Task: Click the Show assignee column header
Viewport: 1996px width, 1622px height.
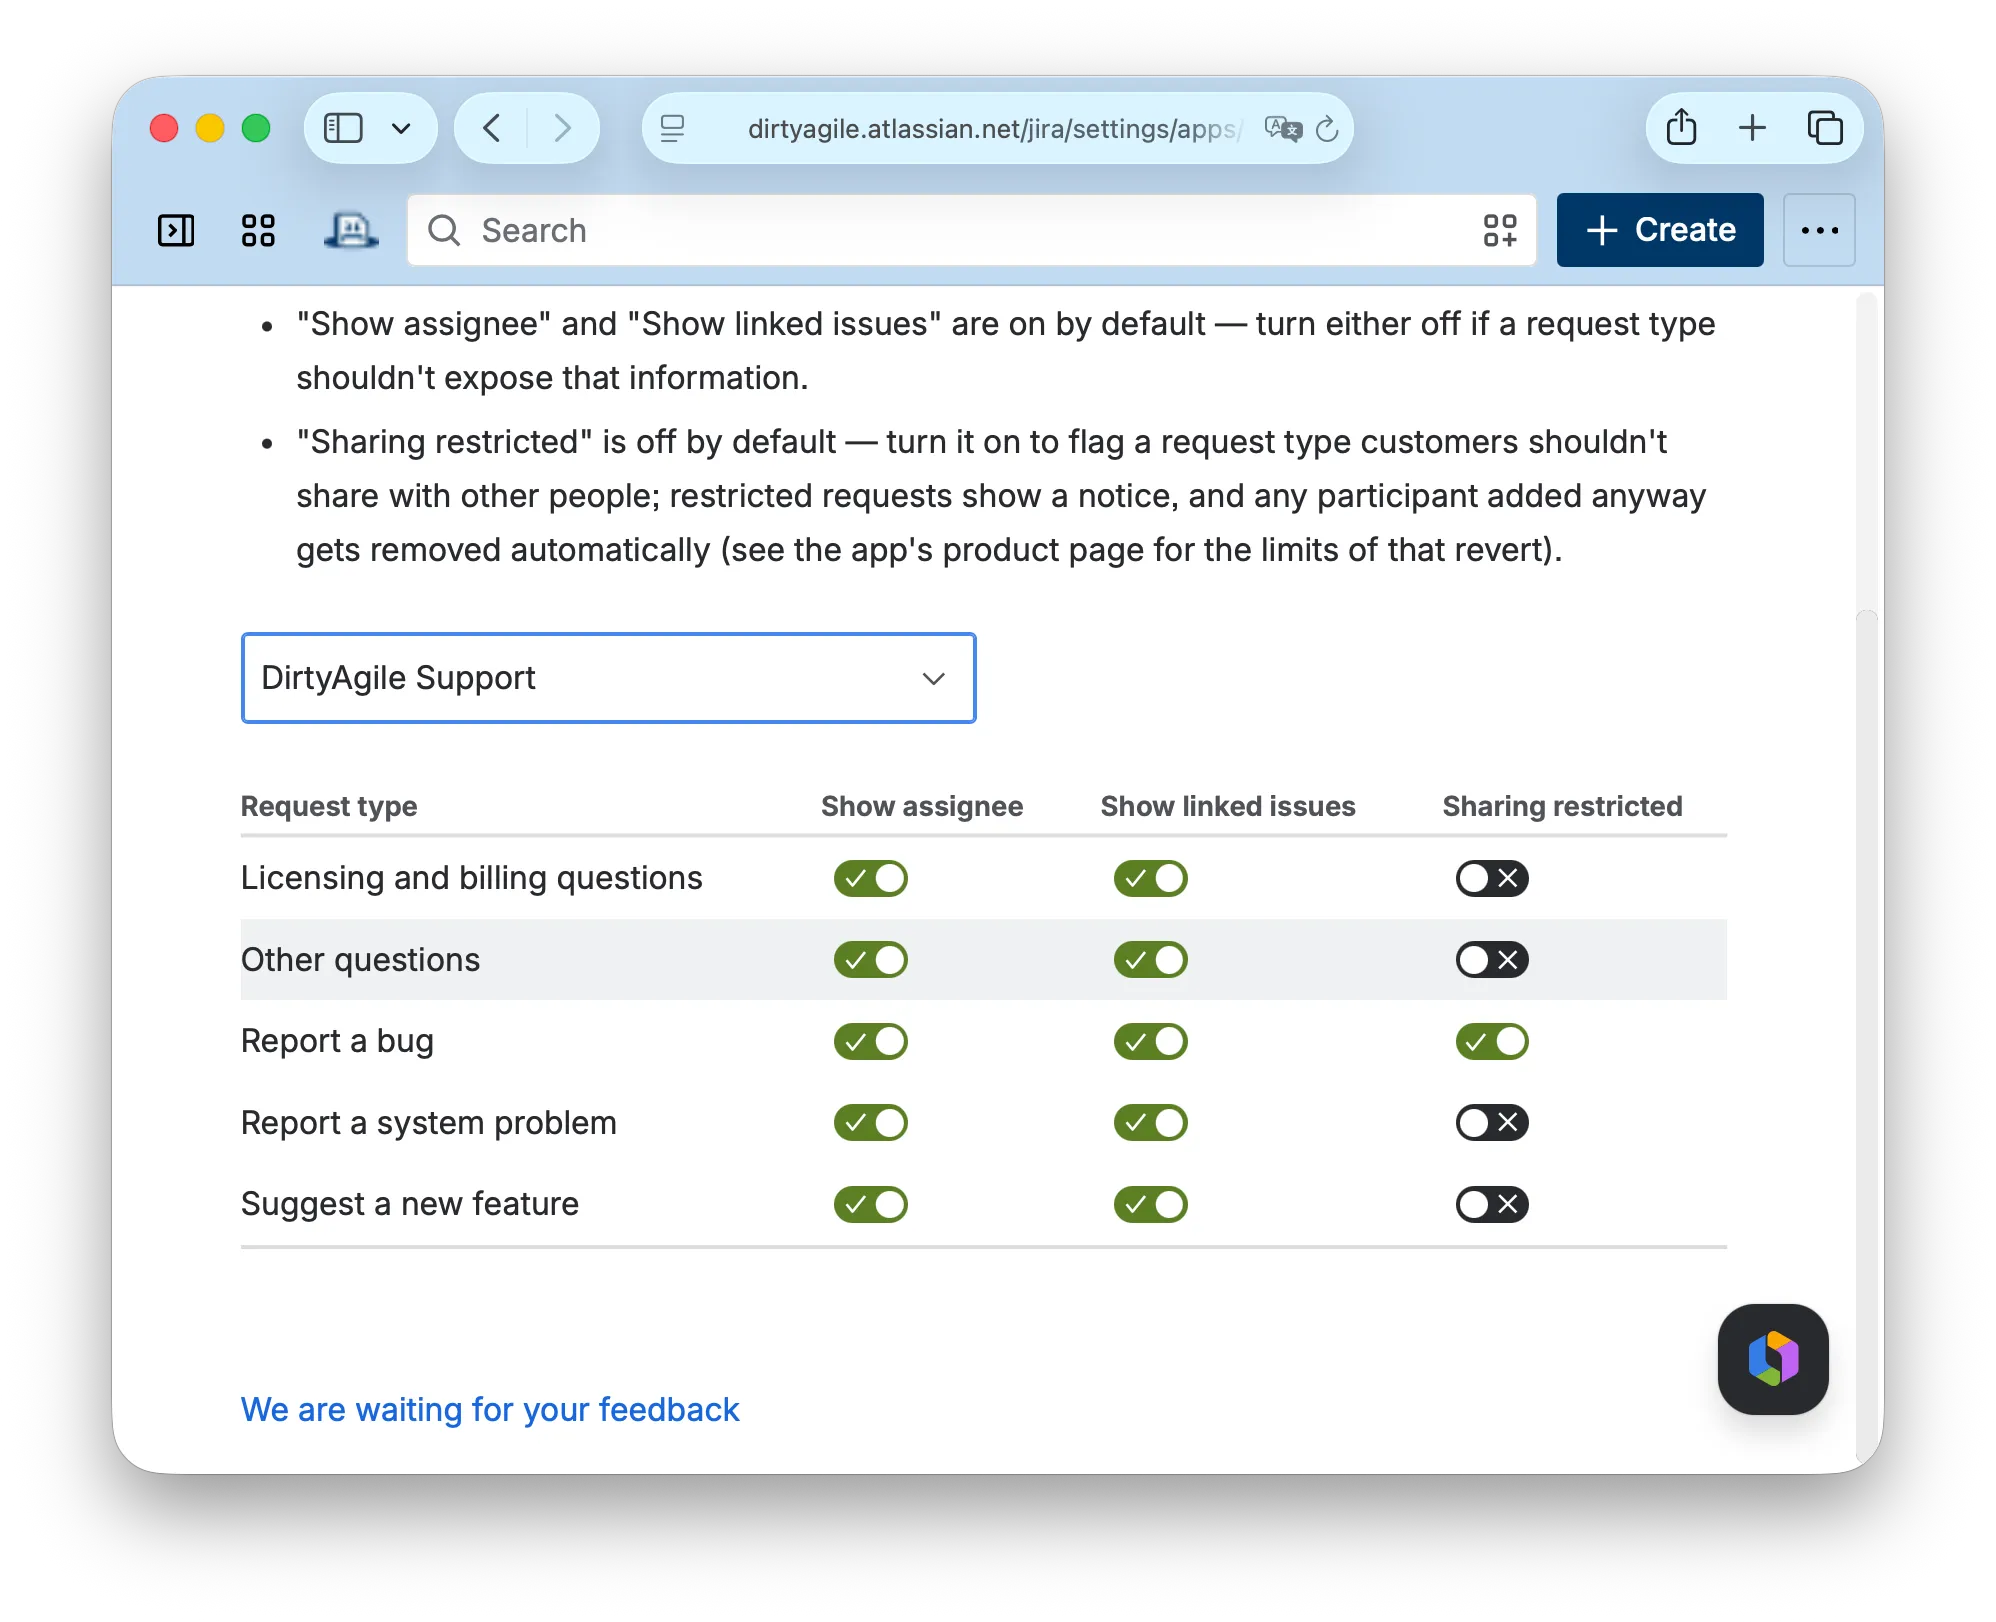Action: point(922,806)
